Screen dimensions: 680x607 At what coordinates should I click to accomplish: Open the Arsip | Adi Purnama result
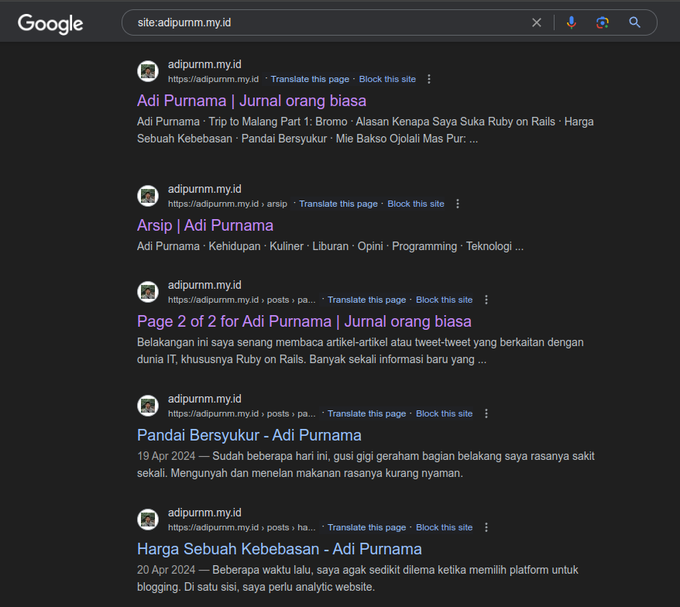[205, 225]
